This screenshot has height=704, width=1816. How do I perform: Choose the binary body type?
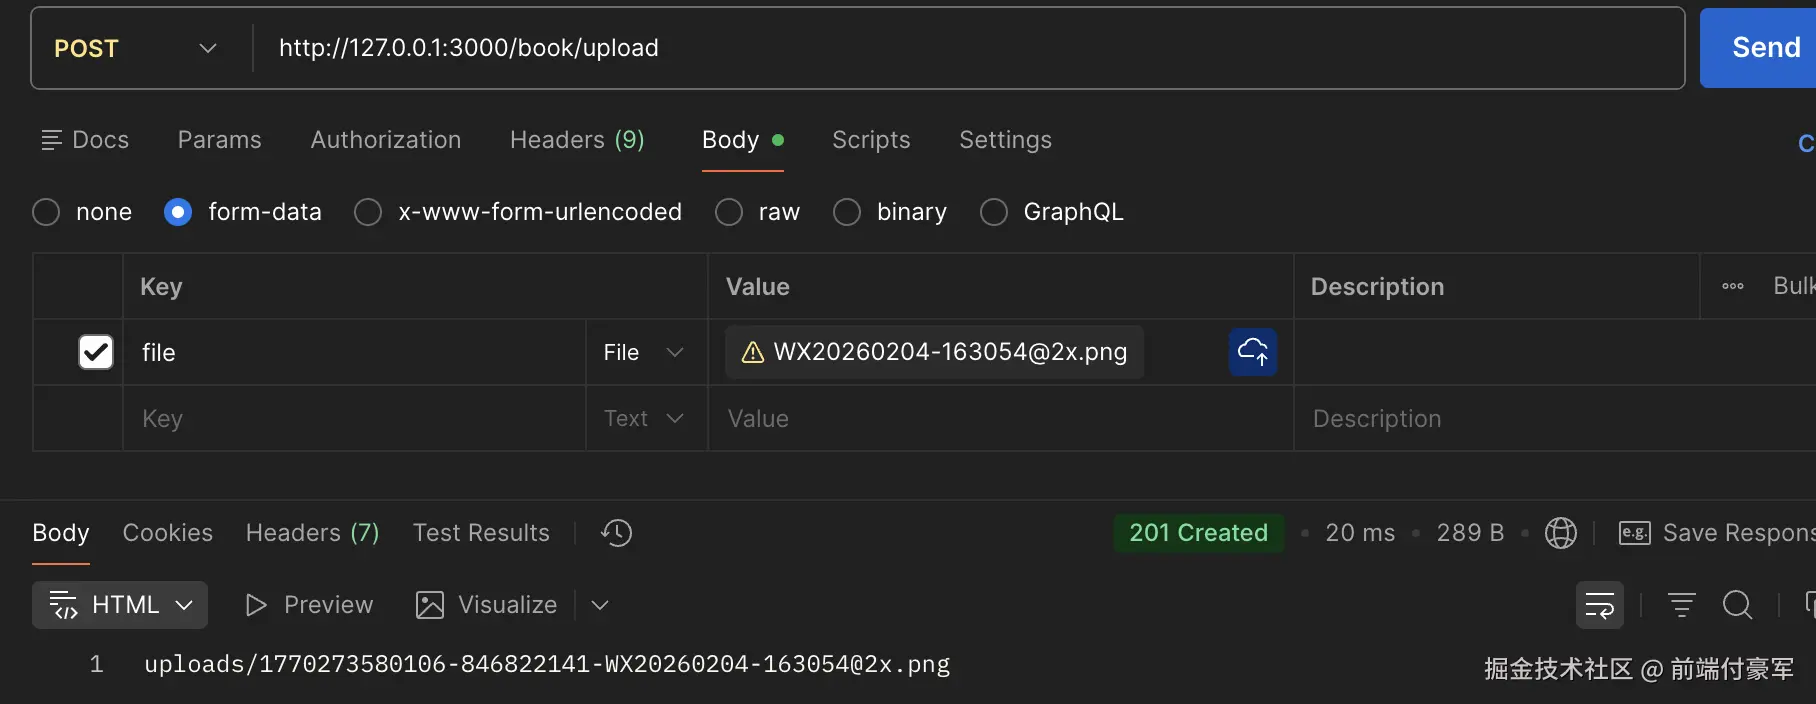[847, 212]
